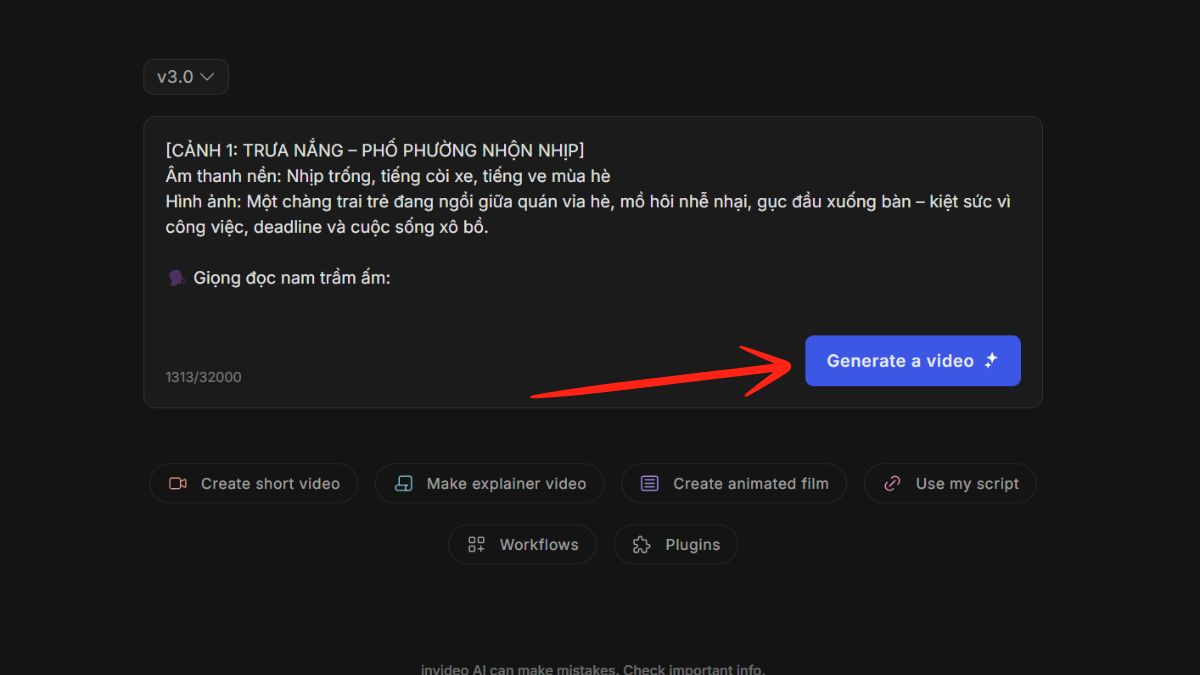The width and height of the screenshot is (1200, 675).
Task: Click the "CẢNH 1: TRƯA NẮNG" heading line
Action: [x=375, y=150]
